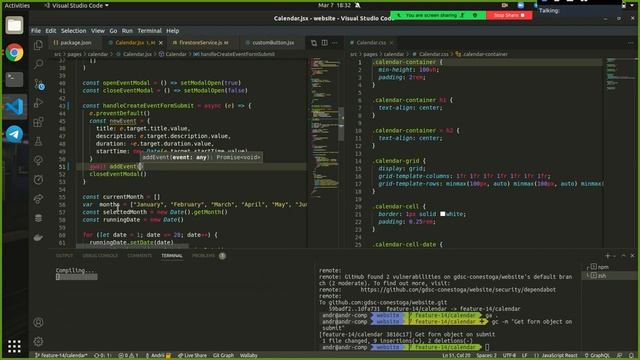The width and height of the screenshot is (640, 360).
Task: Click Live Share in status bar
Action: (x=192, y=356)
